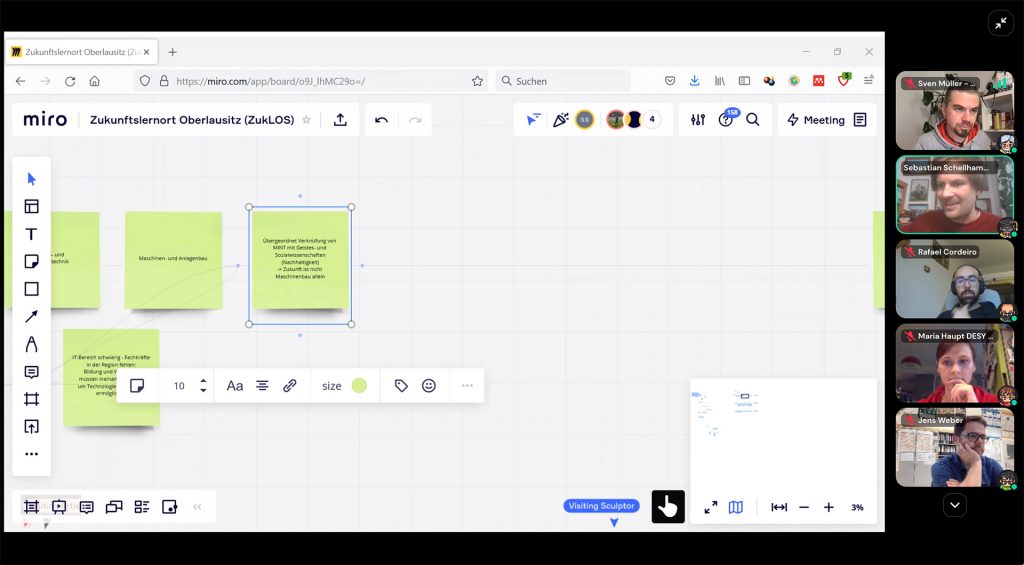1024x565 pixels.
Task: Select the Shape rectangle tool
Action: pos(31,289)
